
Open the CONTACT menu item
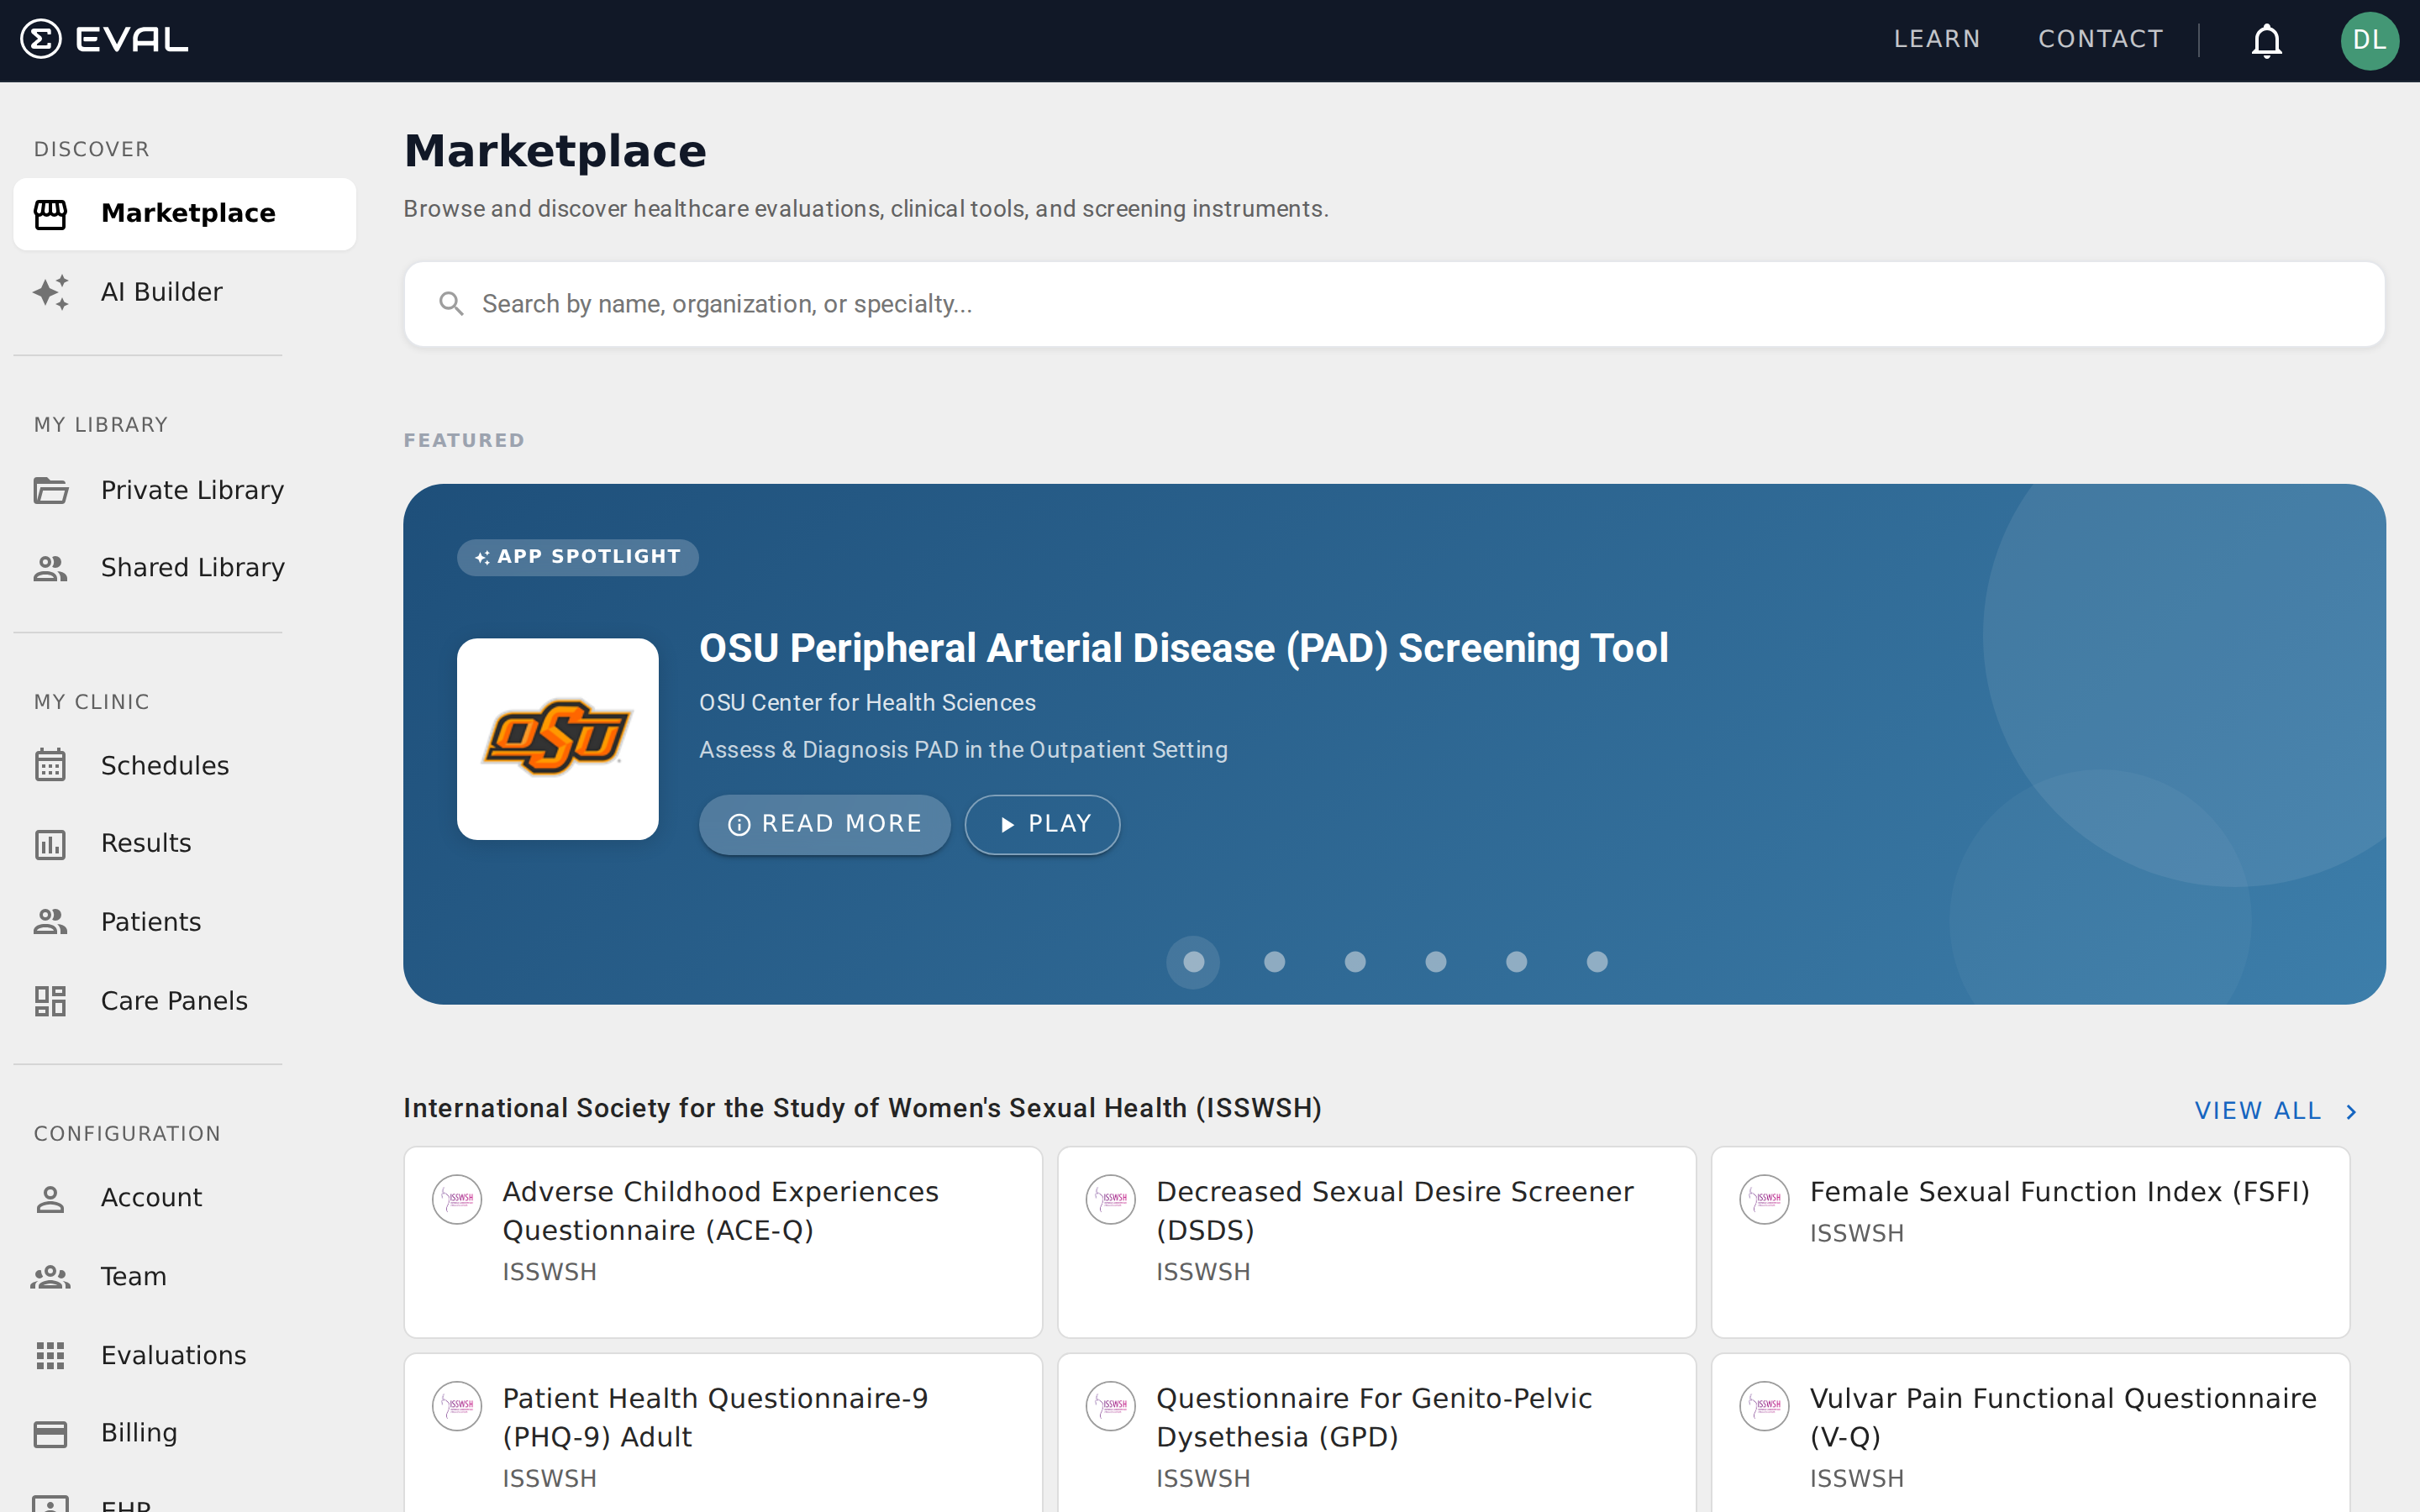click(2100, 39)
